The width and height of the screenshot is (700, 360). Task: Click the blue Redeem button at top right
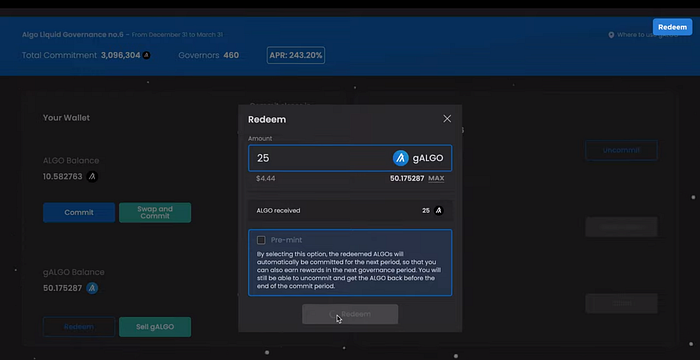[x=672, y=27]
